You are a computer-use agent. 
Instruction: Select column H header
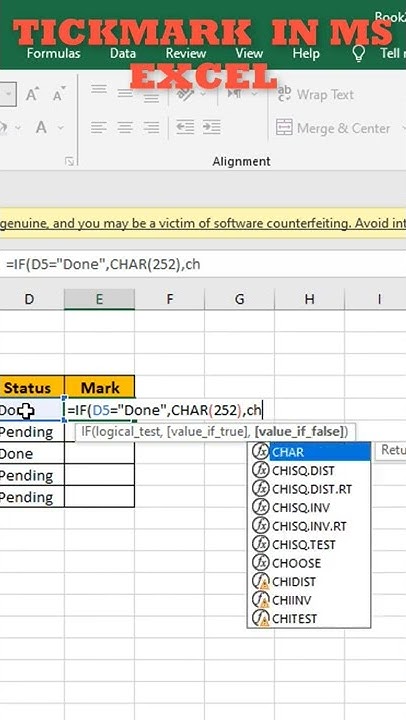click(x=310, y=299)
